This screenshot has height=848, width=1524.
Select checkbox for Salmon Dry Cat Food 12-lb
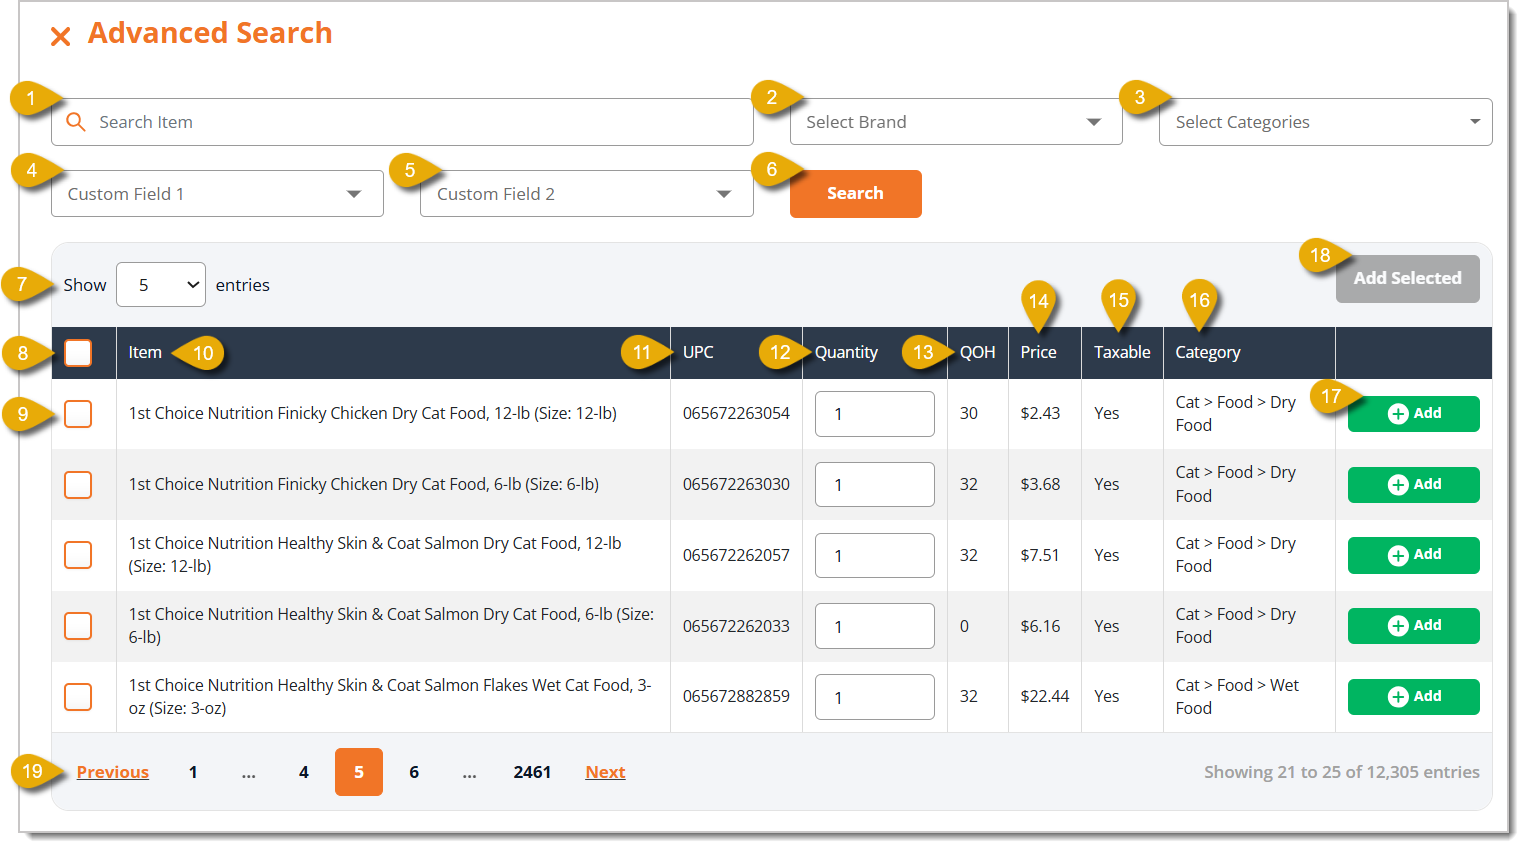[78, 555]
